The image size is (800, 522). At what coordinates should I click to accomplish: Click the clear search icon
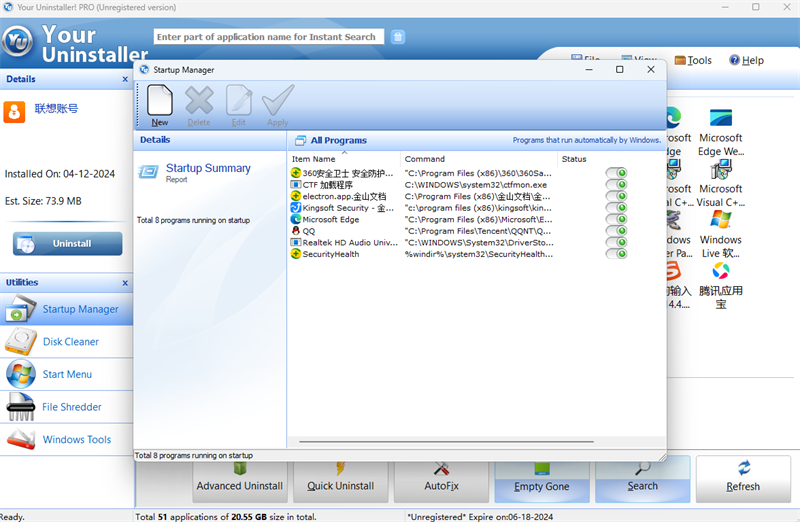(x=398, y=37)
